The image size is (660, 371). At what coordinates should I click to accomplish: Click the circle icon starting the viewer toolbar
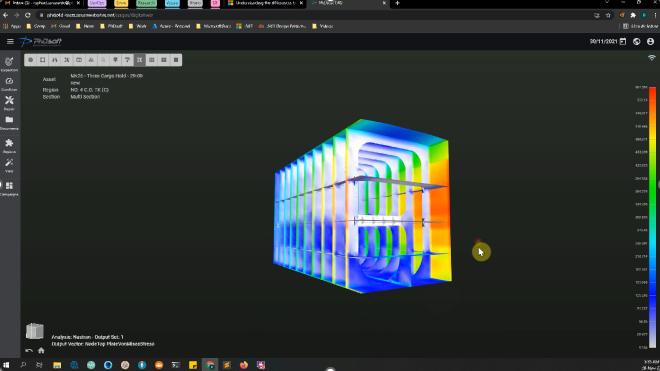(x=30, y=60)
